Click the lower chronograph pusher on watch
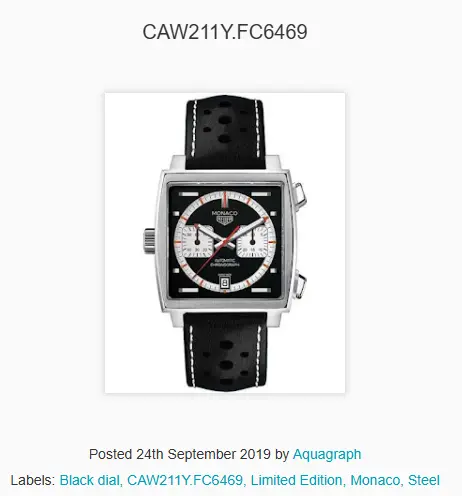The width and height of the screenshot is (462, 496). [300, 285]
